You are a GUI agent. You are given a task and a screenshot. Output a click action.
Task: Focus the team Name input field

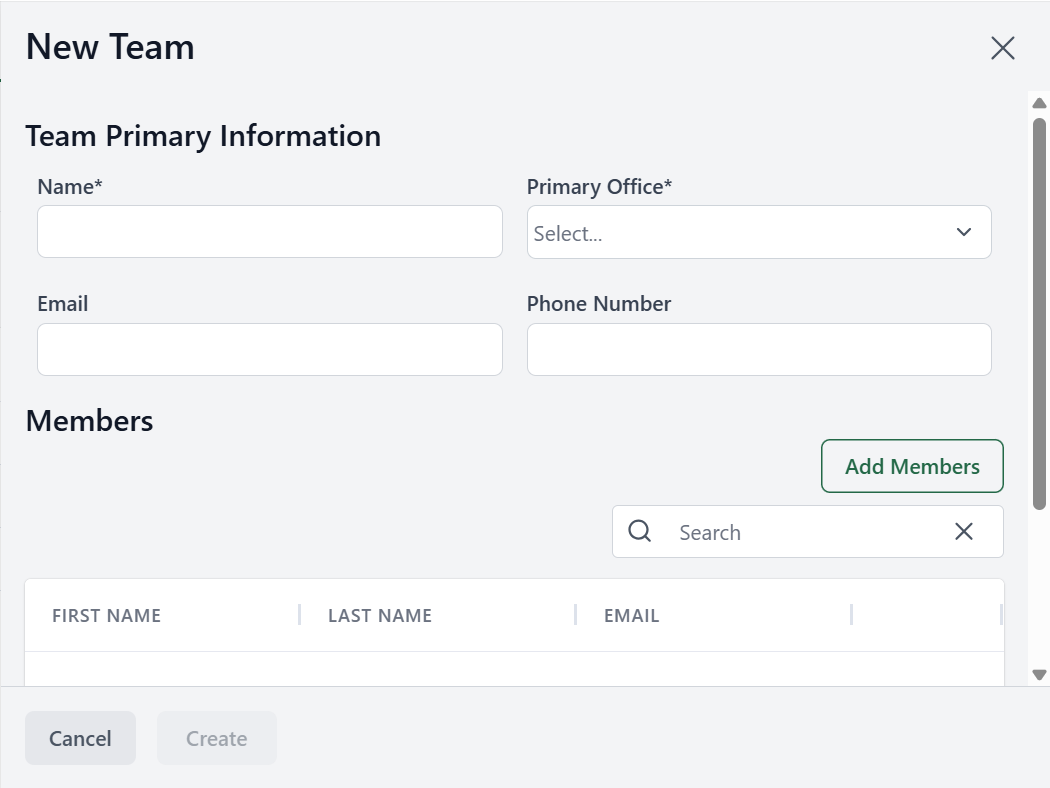pos(270,232)
